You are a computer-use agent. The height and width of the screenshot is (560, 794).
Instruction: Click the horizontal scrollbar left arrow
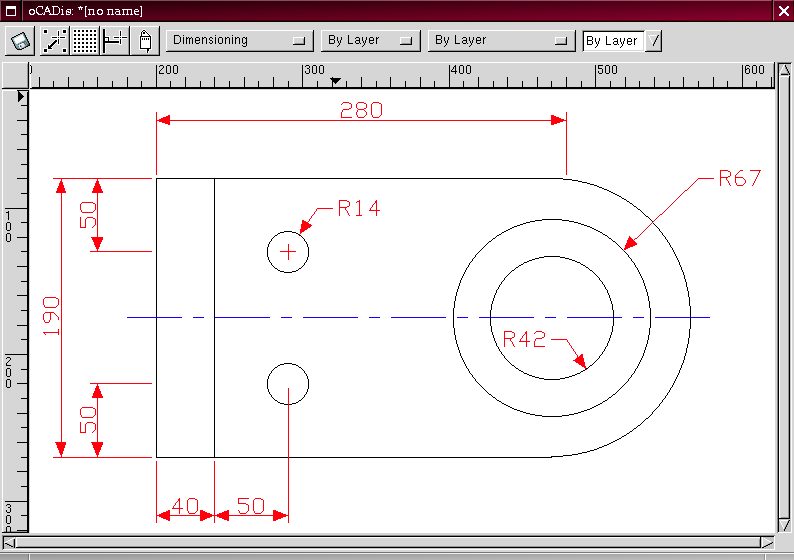point(10,542)
